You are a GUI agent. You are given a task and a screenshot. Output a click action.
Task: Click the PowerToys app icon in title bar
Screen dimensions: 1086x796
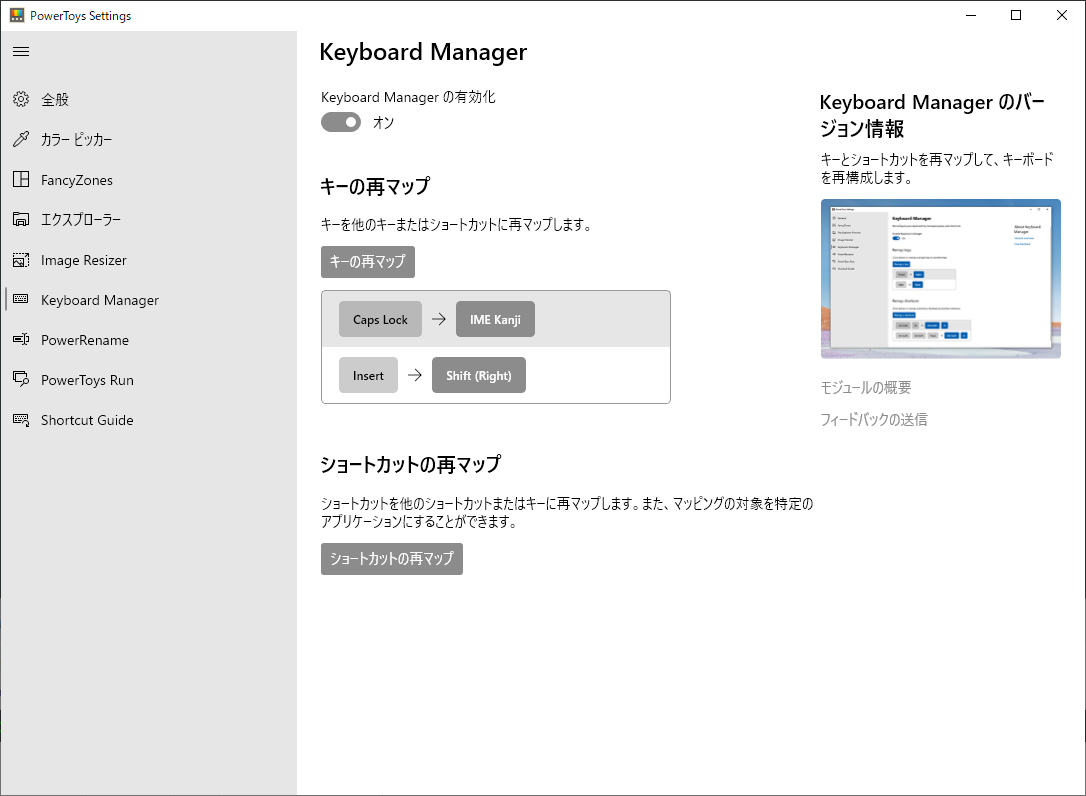point(17,15)
